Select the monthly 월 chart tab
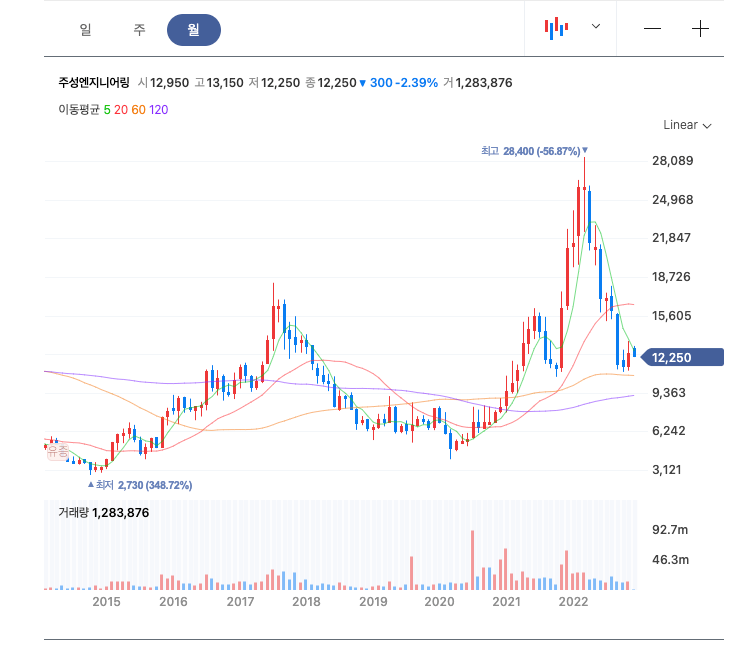 194,30
